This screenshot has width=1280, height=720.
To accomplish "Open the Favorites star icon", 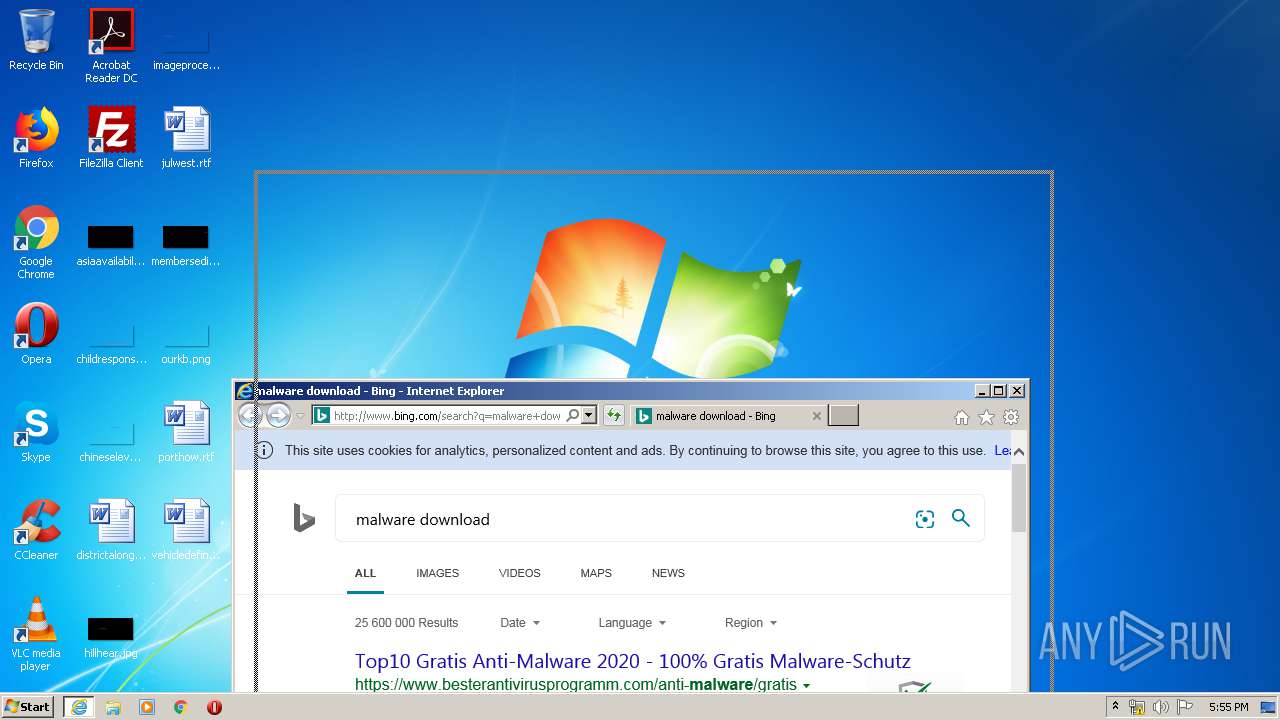I will click(x=986, y=417).
